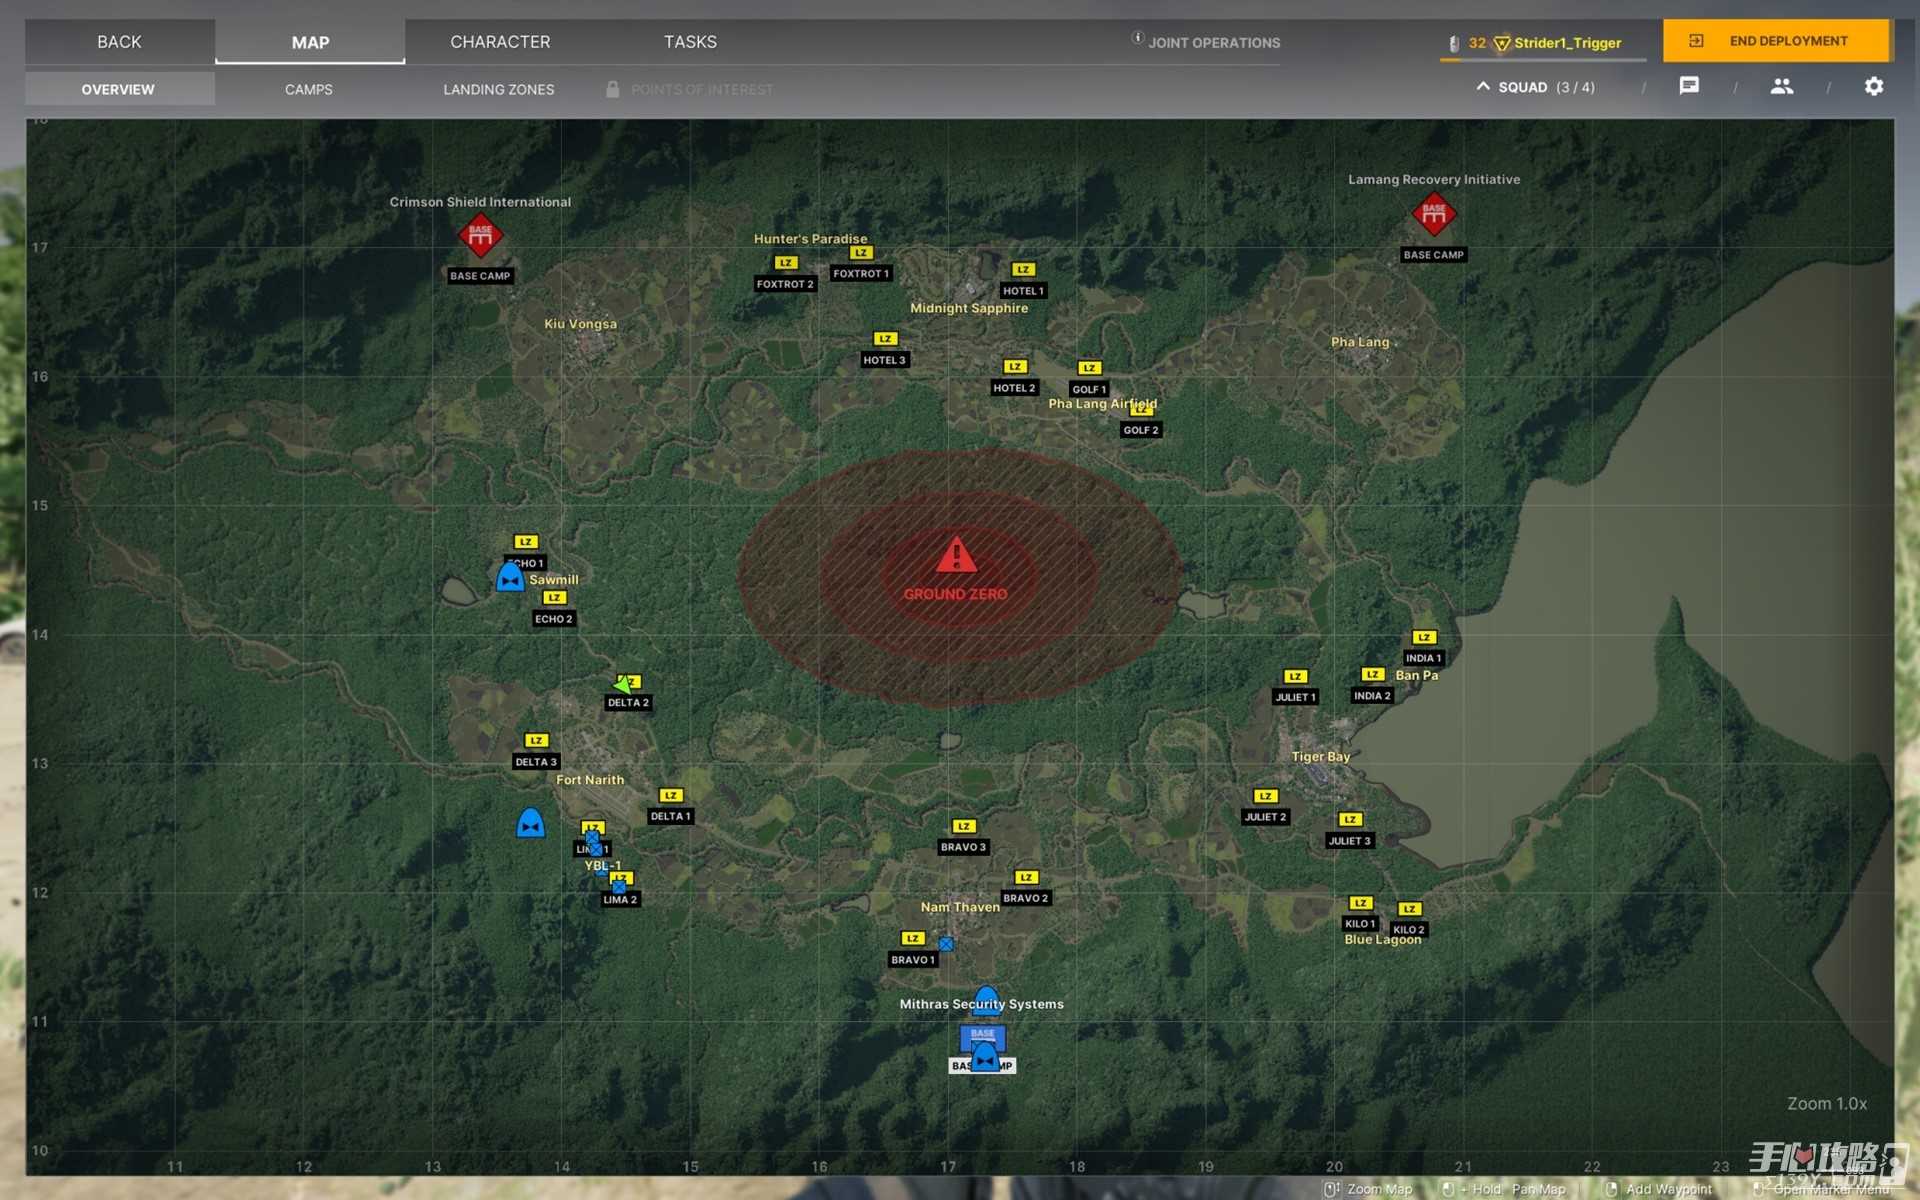Viewport: 1920px width, 1200px height.
Task: Select the FOXTROT 2 landing zone
Action: pos(785,274)
